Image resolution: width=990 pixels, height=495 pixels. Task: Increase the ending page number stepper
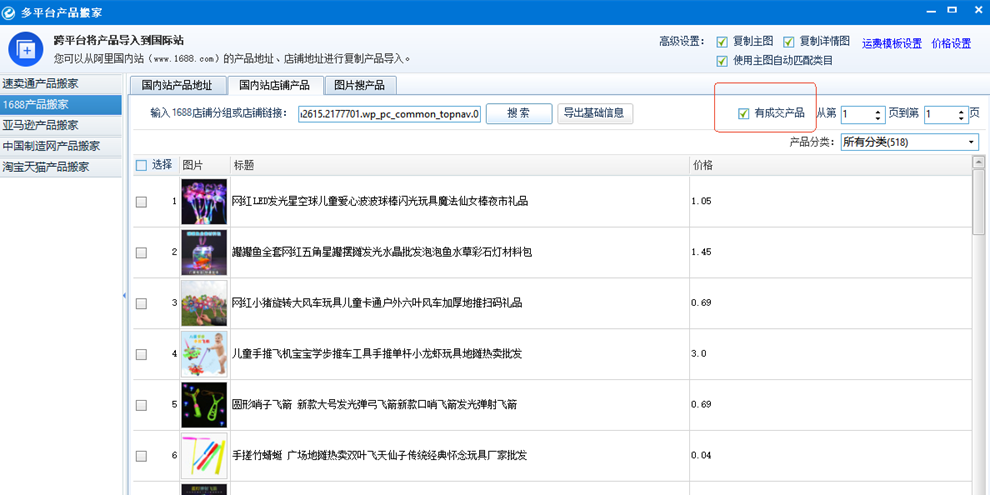click(961, 110)
